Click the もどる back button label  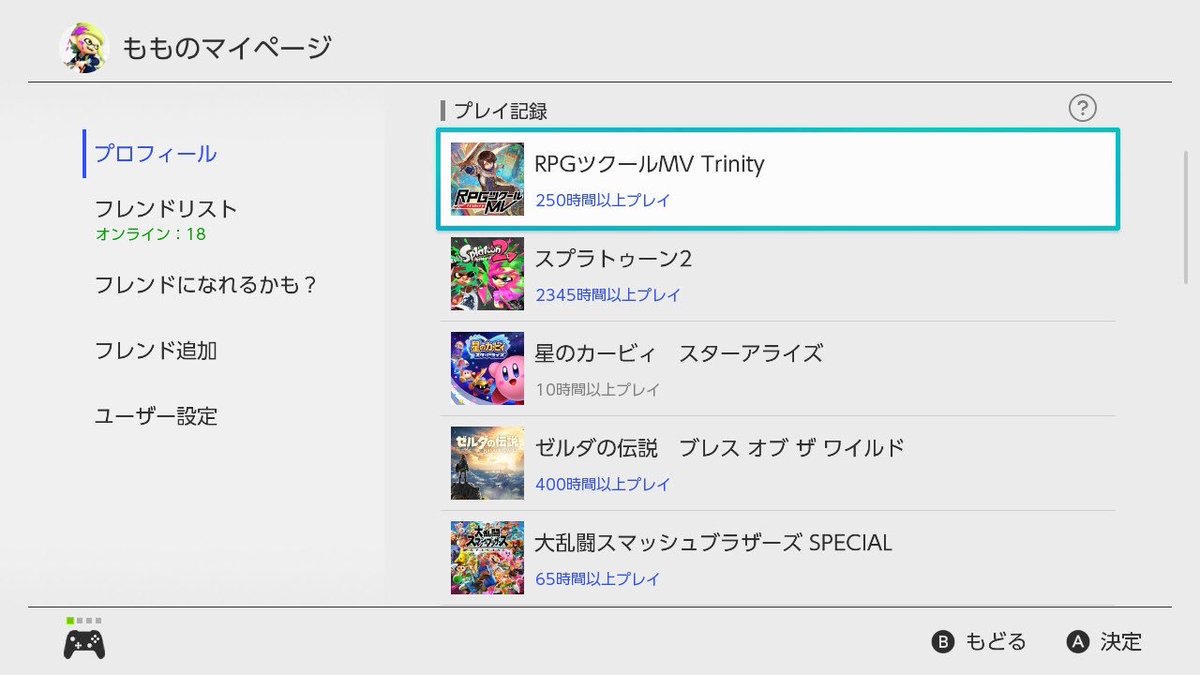coord(994,642)
